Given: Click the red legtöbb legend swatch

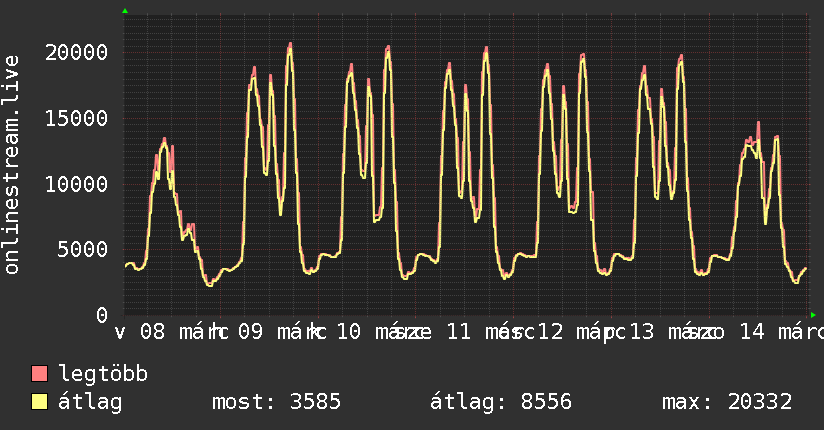Looking at the screenshot, I should (x=40, y=375).
